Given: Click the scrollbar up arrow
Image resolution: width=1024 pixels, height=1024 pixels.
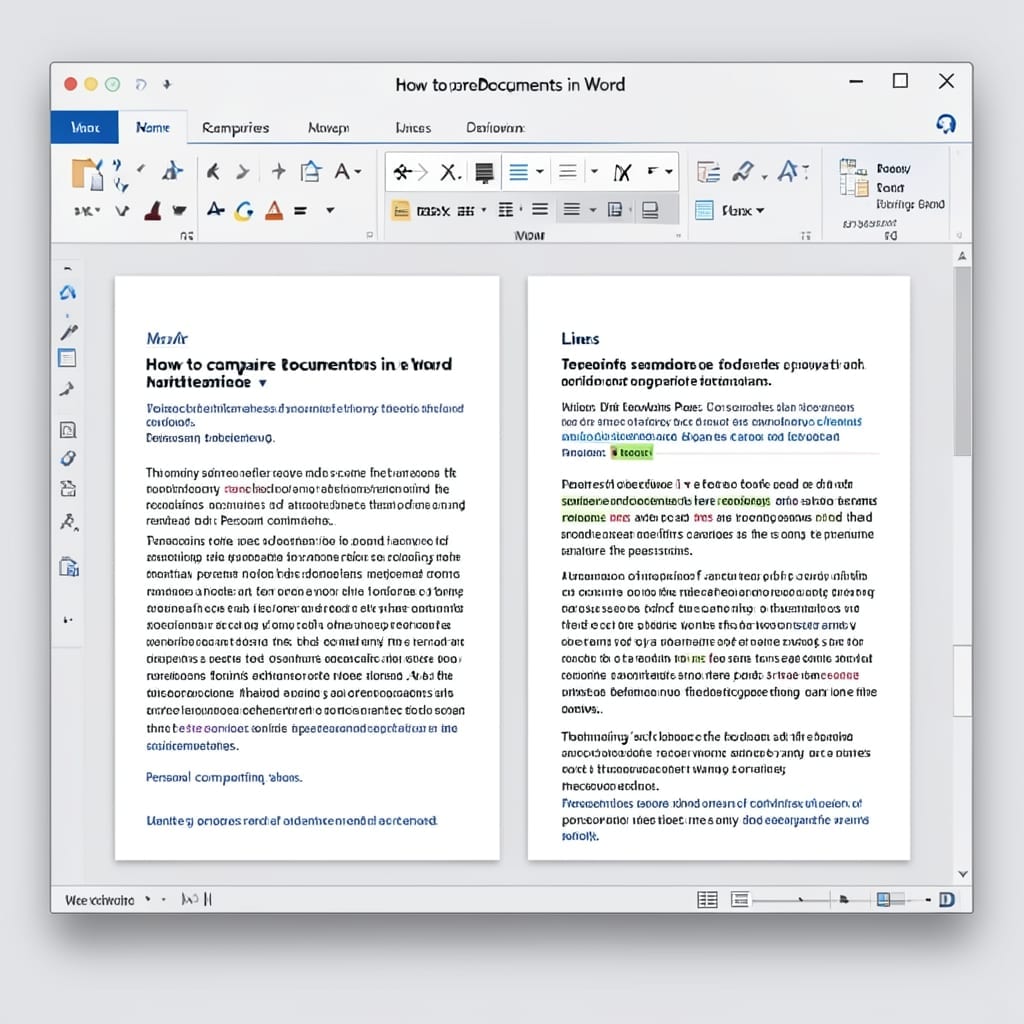Looking at the screenshot, I should (x=962, y=256).
